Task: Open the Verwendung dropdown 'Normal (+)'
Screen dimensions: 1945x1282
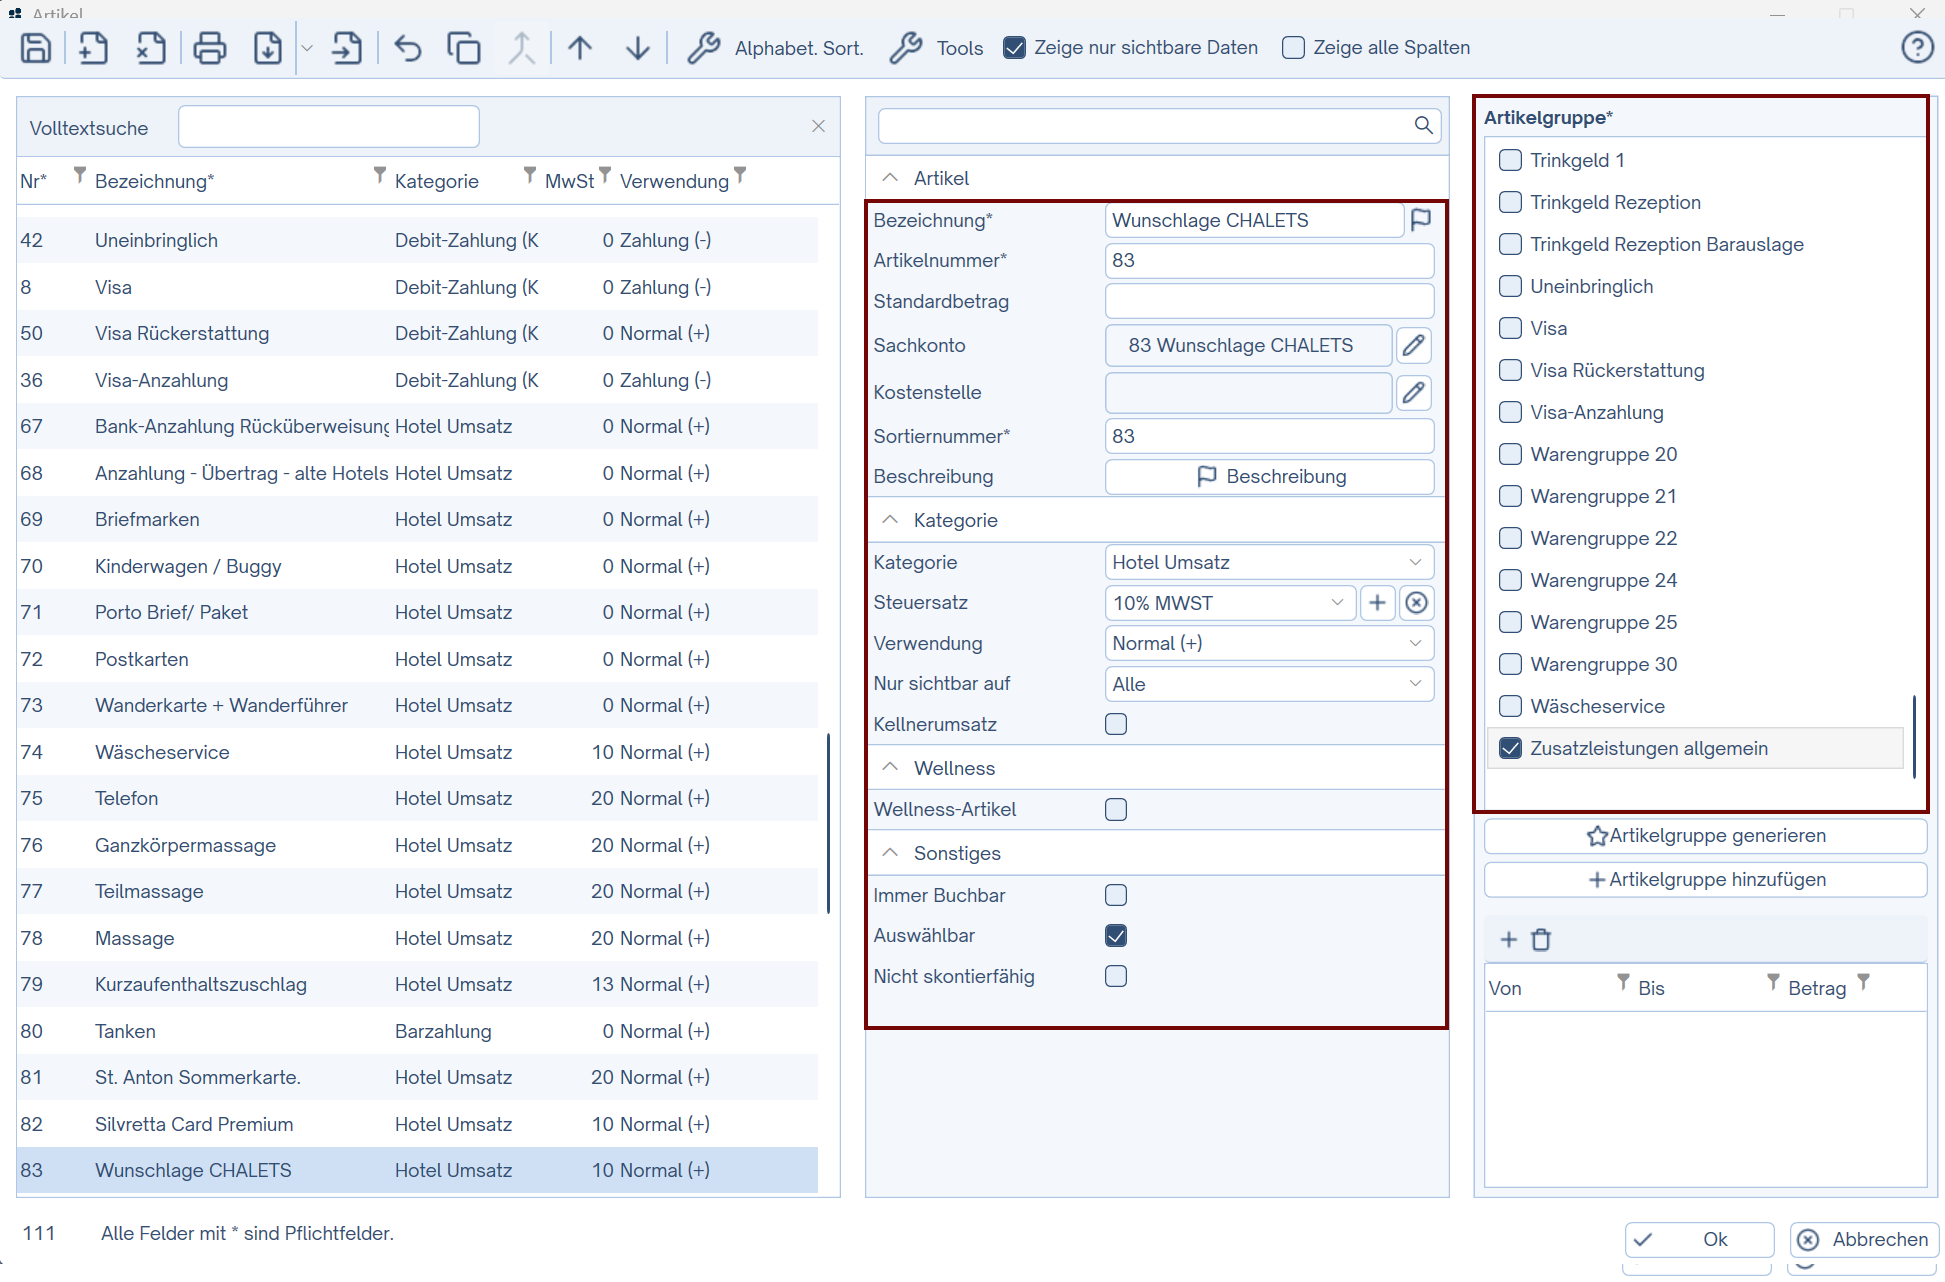Action: 1268,643
